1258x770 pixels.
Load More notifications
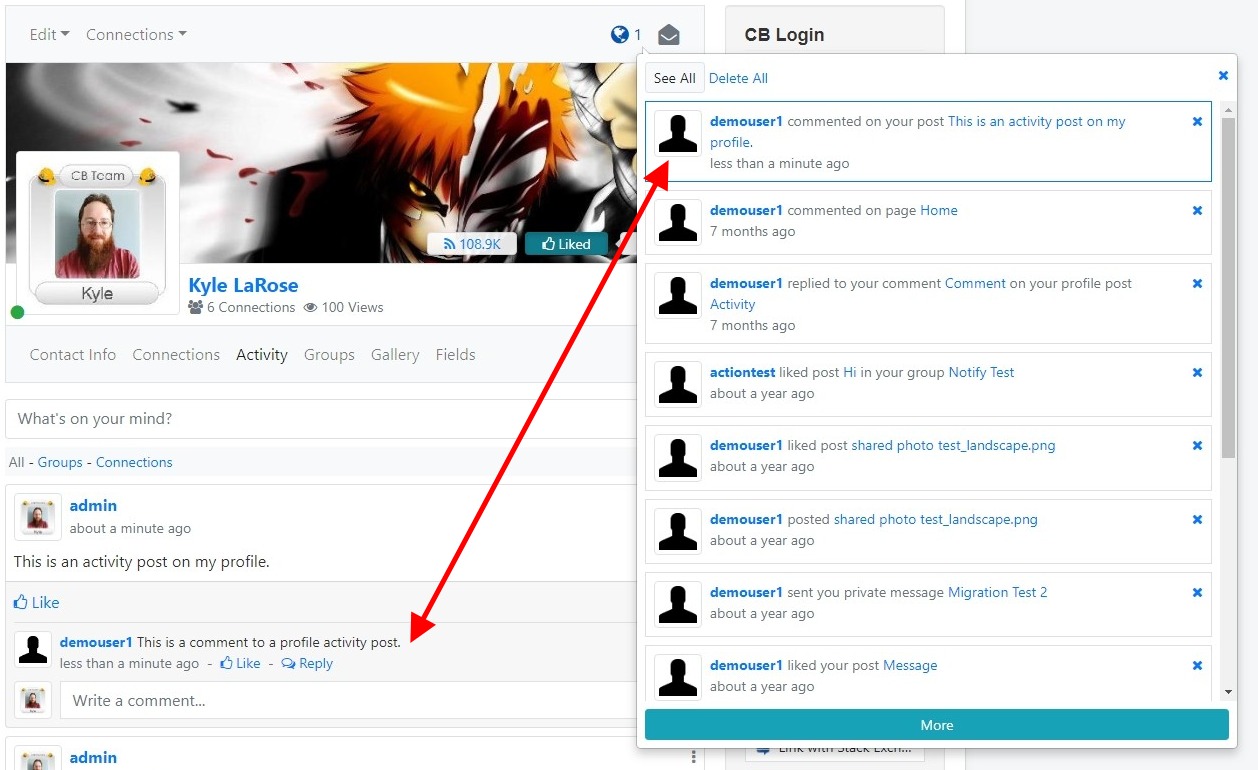936,725
